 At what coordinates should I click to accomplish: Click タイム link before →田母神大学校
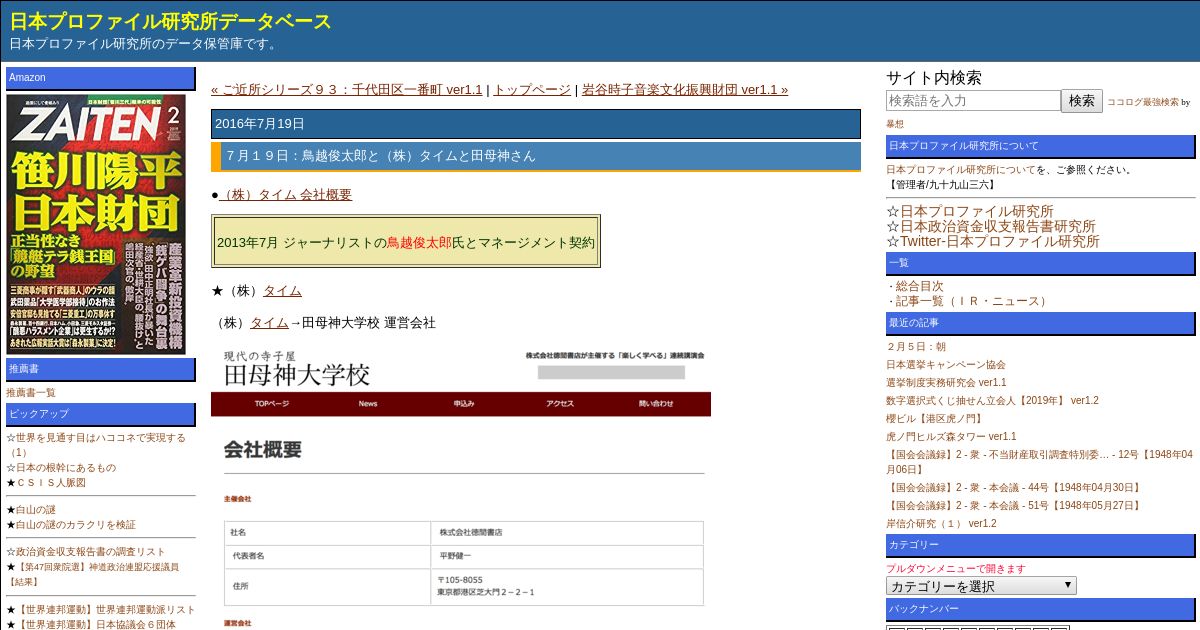269,323
